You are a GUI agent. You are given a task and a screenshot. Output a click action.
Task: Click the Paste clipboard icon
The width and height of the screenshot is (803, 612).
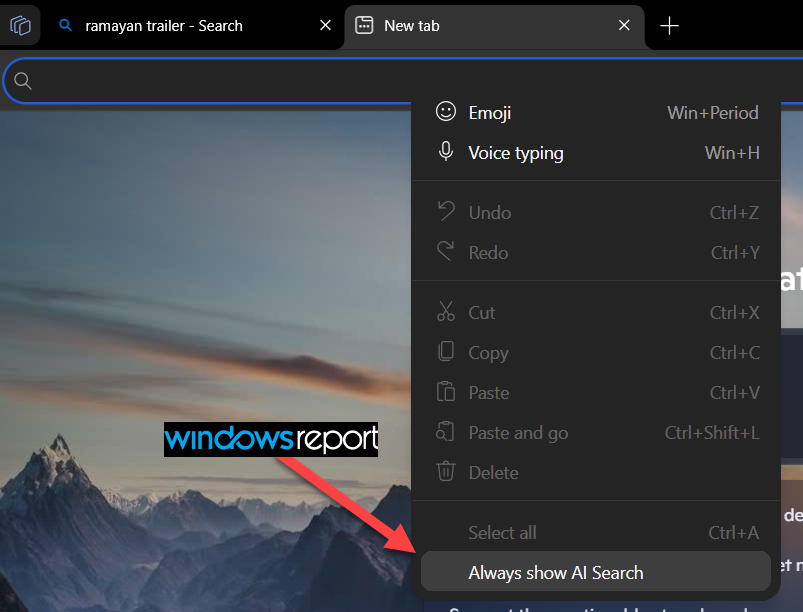click(446, 392)
